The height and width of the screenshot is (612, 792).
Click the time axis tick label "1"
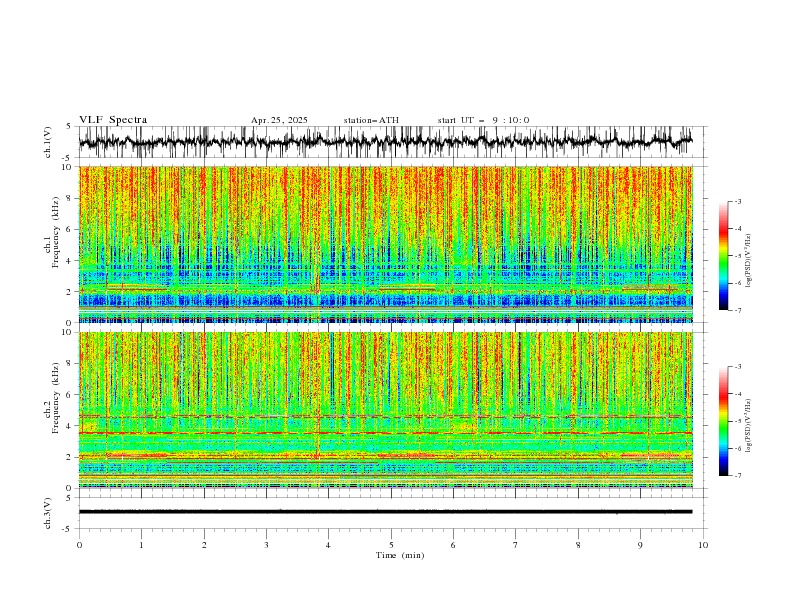pyautogui.click(x=141, y=545)
